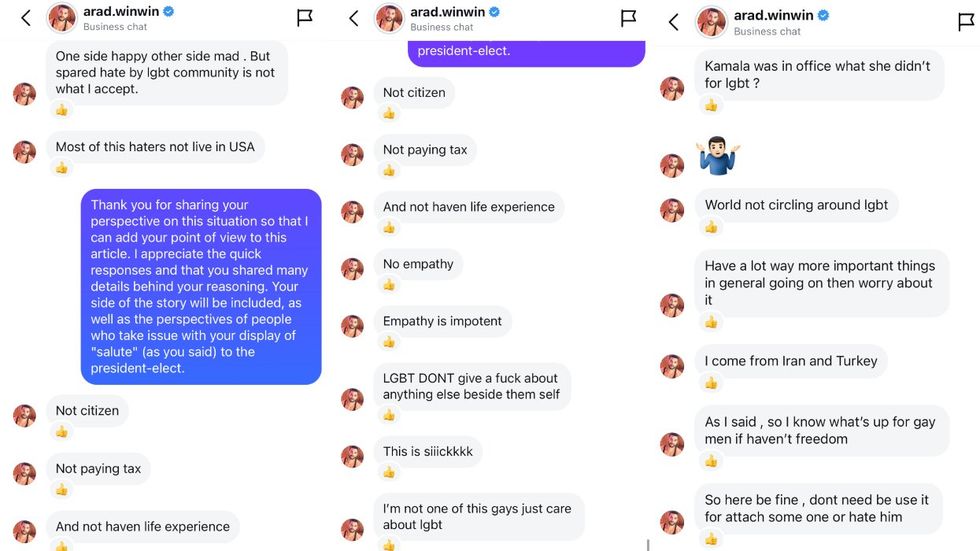The width and height of the screenshot is (980, 551).
Task: Tap thumbs-up reaction under "Most of this haters" message
Action: point(61,168)
